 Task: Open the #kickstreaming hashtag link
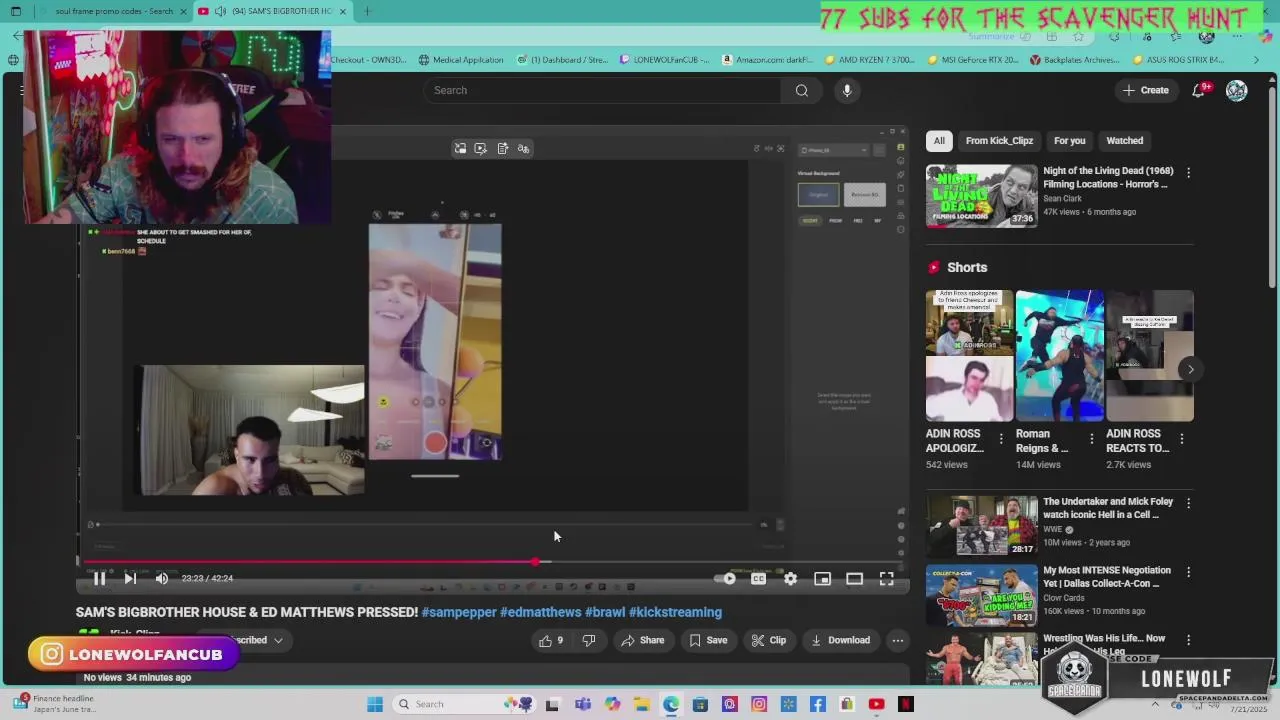(675, 612)
